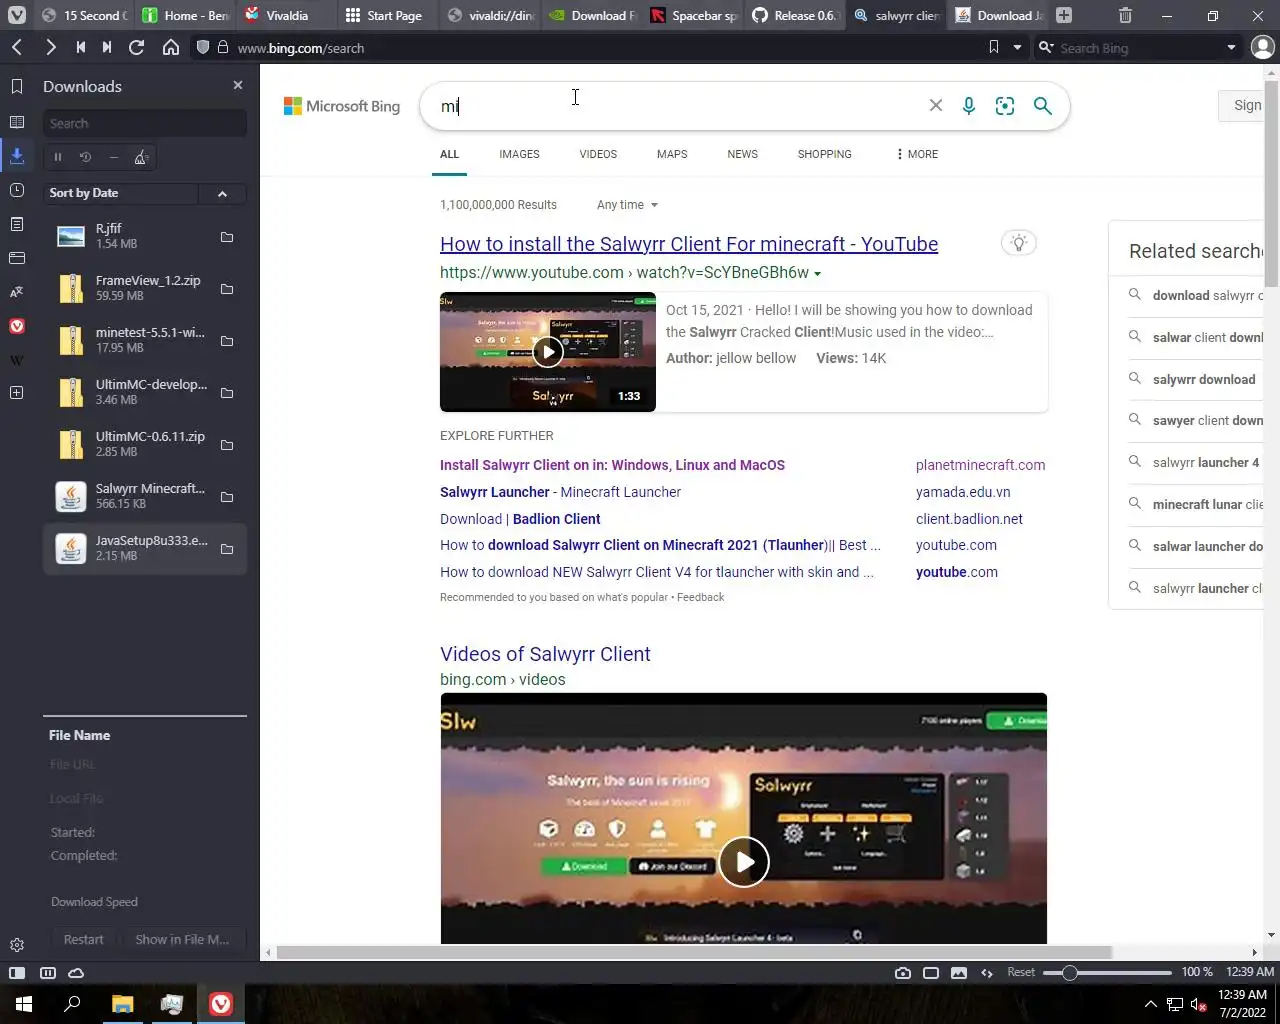Switch to IMAGES search tab
Viewport: 1280px width, 1024px height.
tap(519, 154)
